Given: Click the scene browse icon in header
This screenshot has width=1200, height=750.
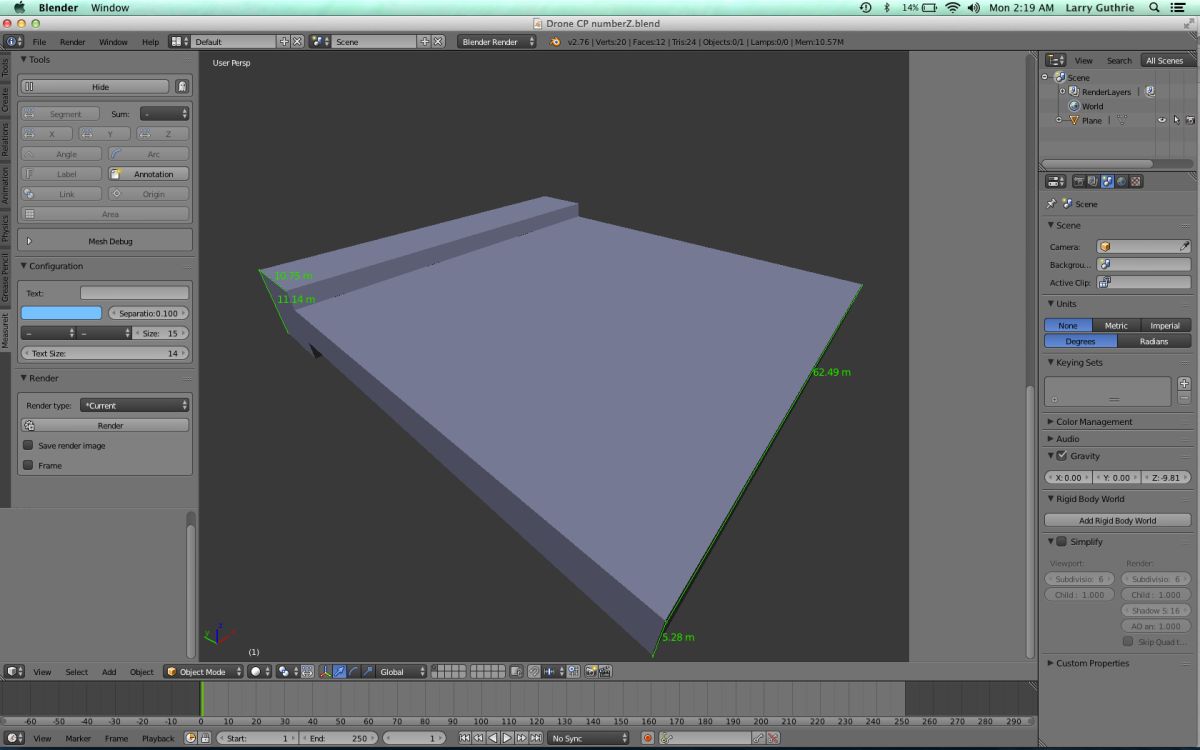Looking at the screenshot, I should [x=320, y=42].
